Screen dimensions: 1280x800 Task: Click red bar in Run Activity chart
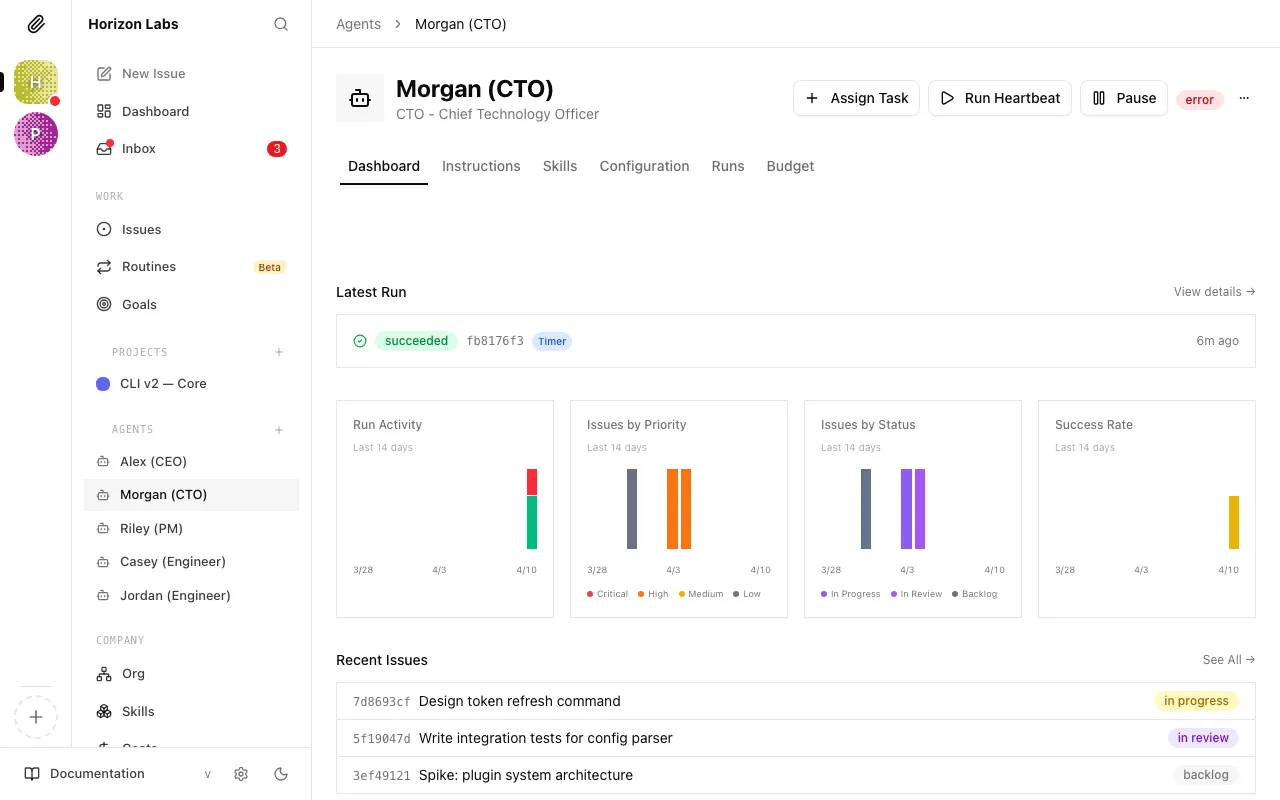[x=532, y=482]
